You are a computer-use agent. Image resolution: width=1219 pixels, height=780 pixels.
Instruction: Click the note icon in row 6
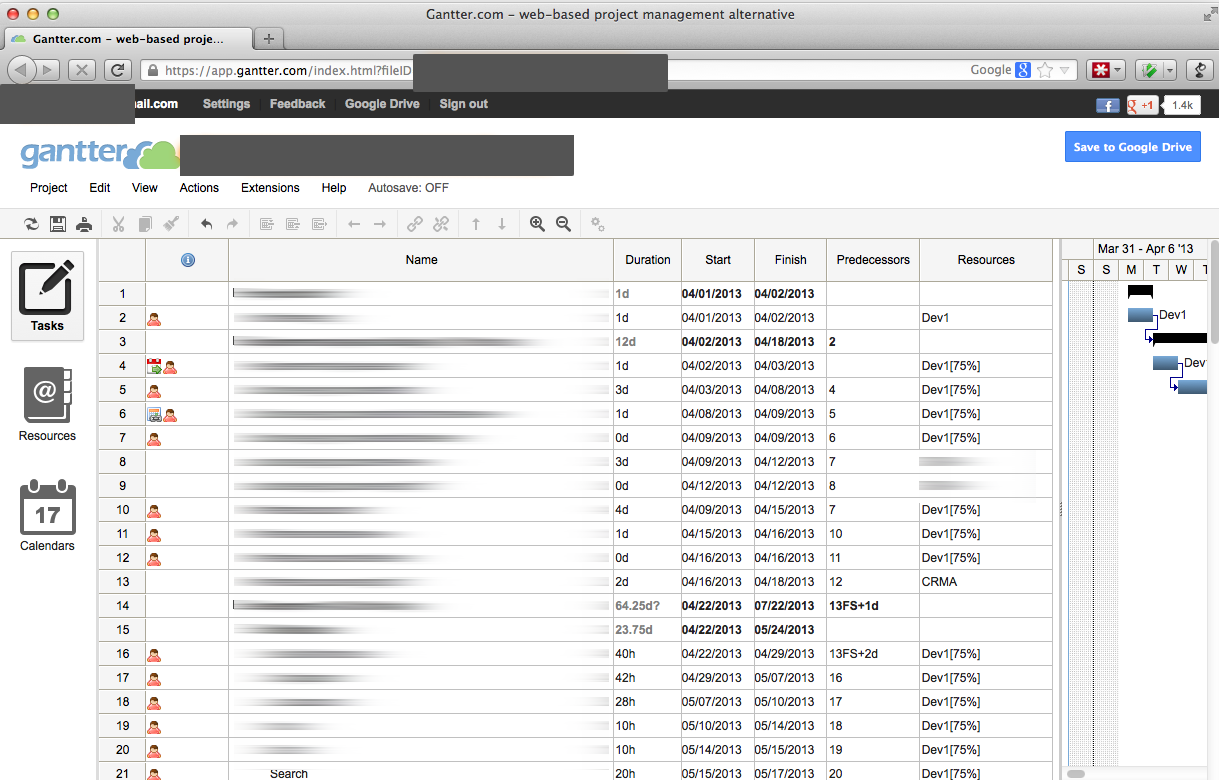pos(154,414)
